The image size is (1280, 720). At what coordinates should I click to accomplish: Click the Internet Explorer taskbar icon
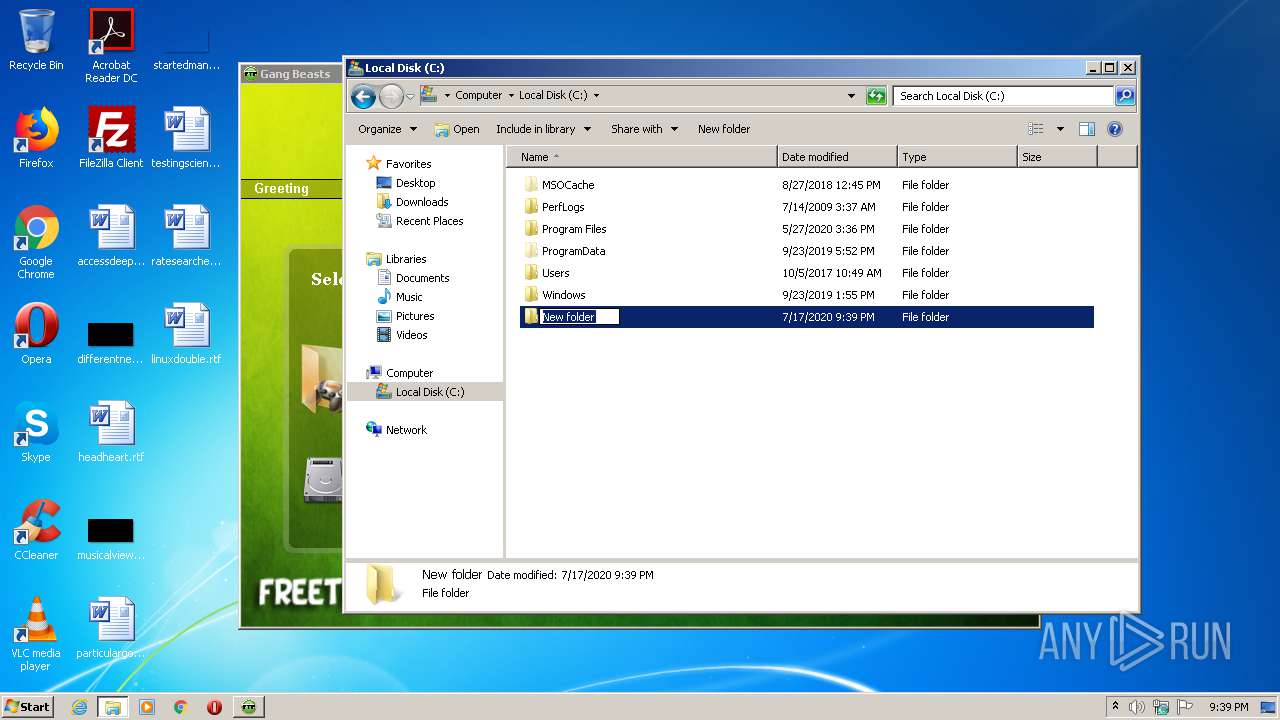click(x=79, y=707)
